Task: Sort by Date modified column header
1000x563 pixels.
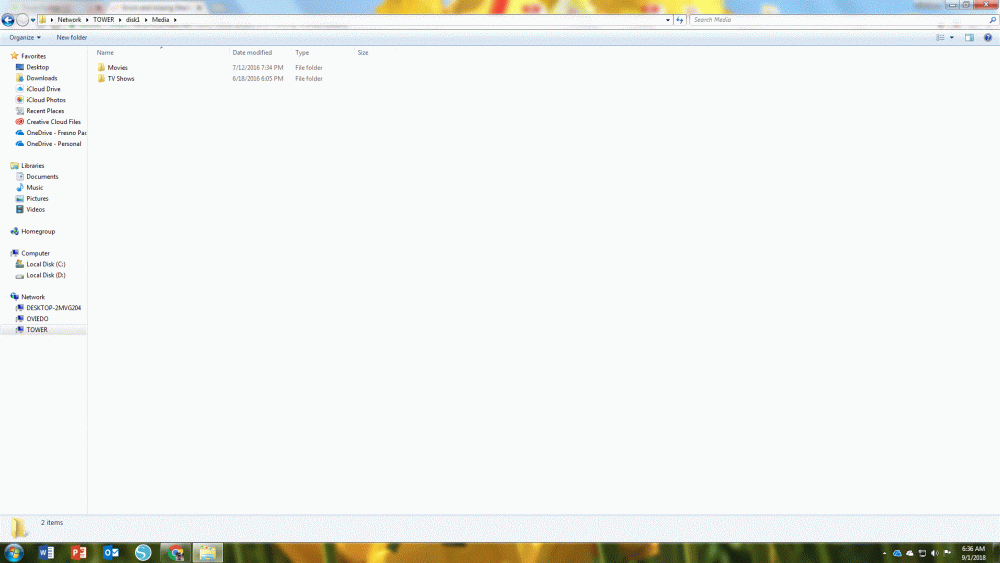Action: 252,53
